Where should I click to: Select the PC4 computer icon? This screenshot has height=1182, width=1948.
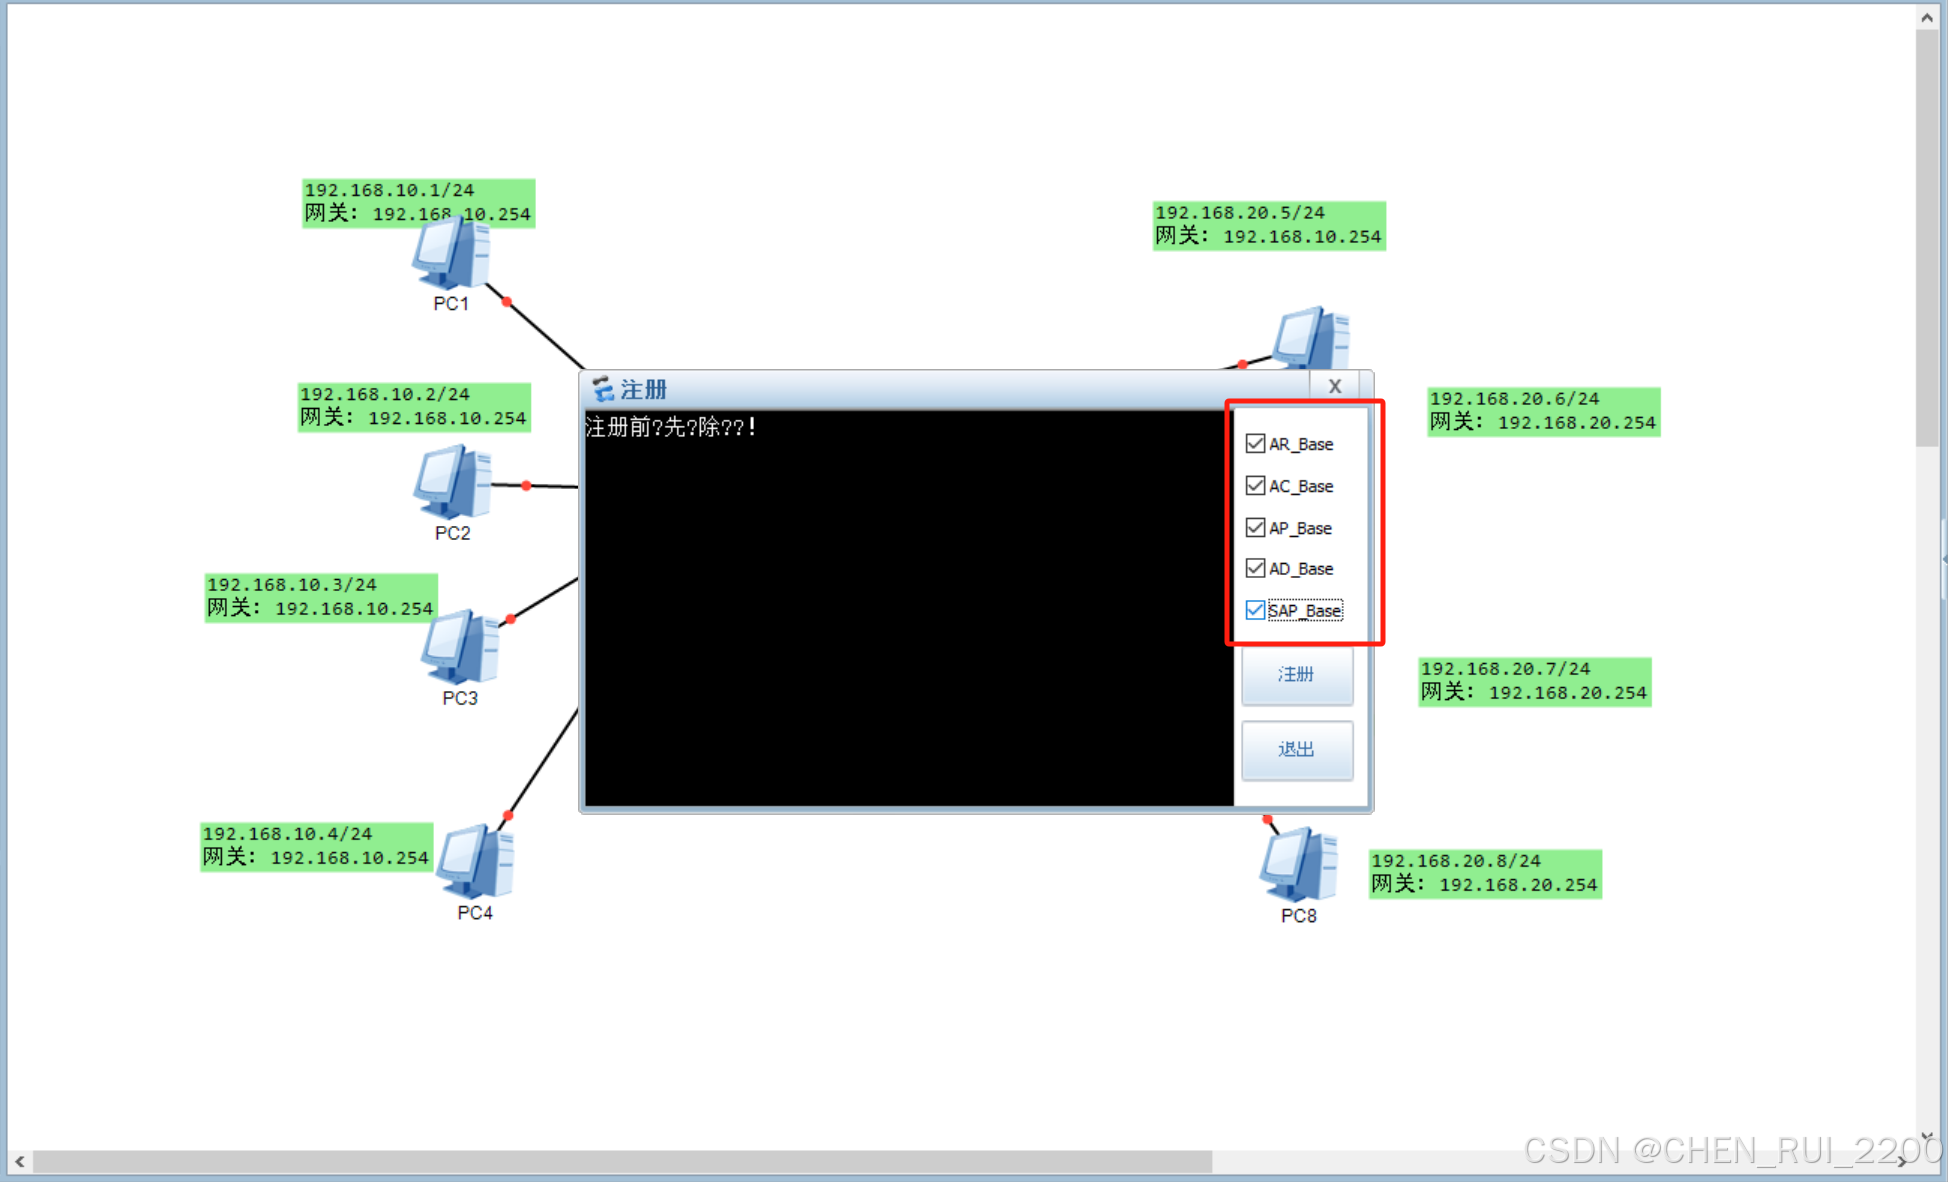coord(476,861)
